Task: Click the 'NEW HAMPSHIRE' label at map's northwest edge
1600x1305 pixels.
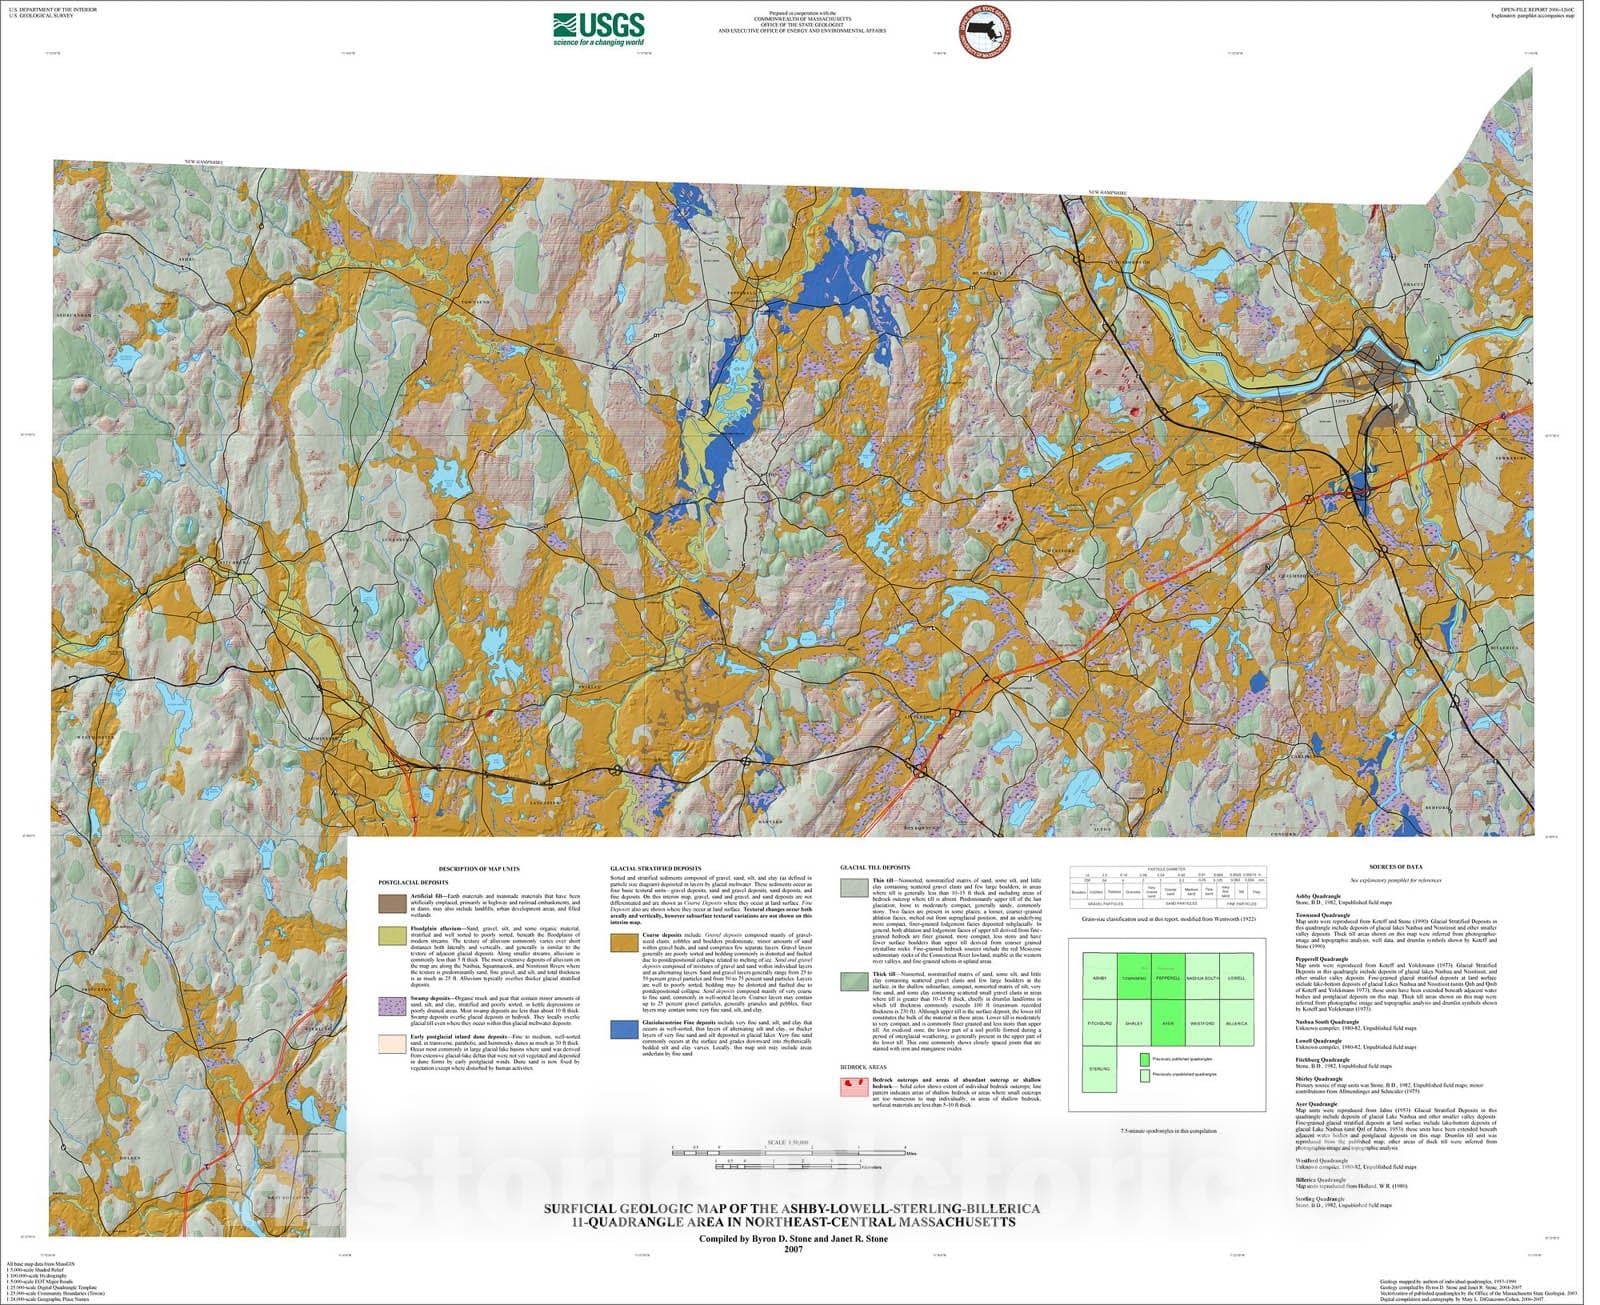Action: click(205, 160)
